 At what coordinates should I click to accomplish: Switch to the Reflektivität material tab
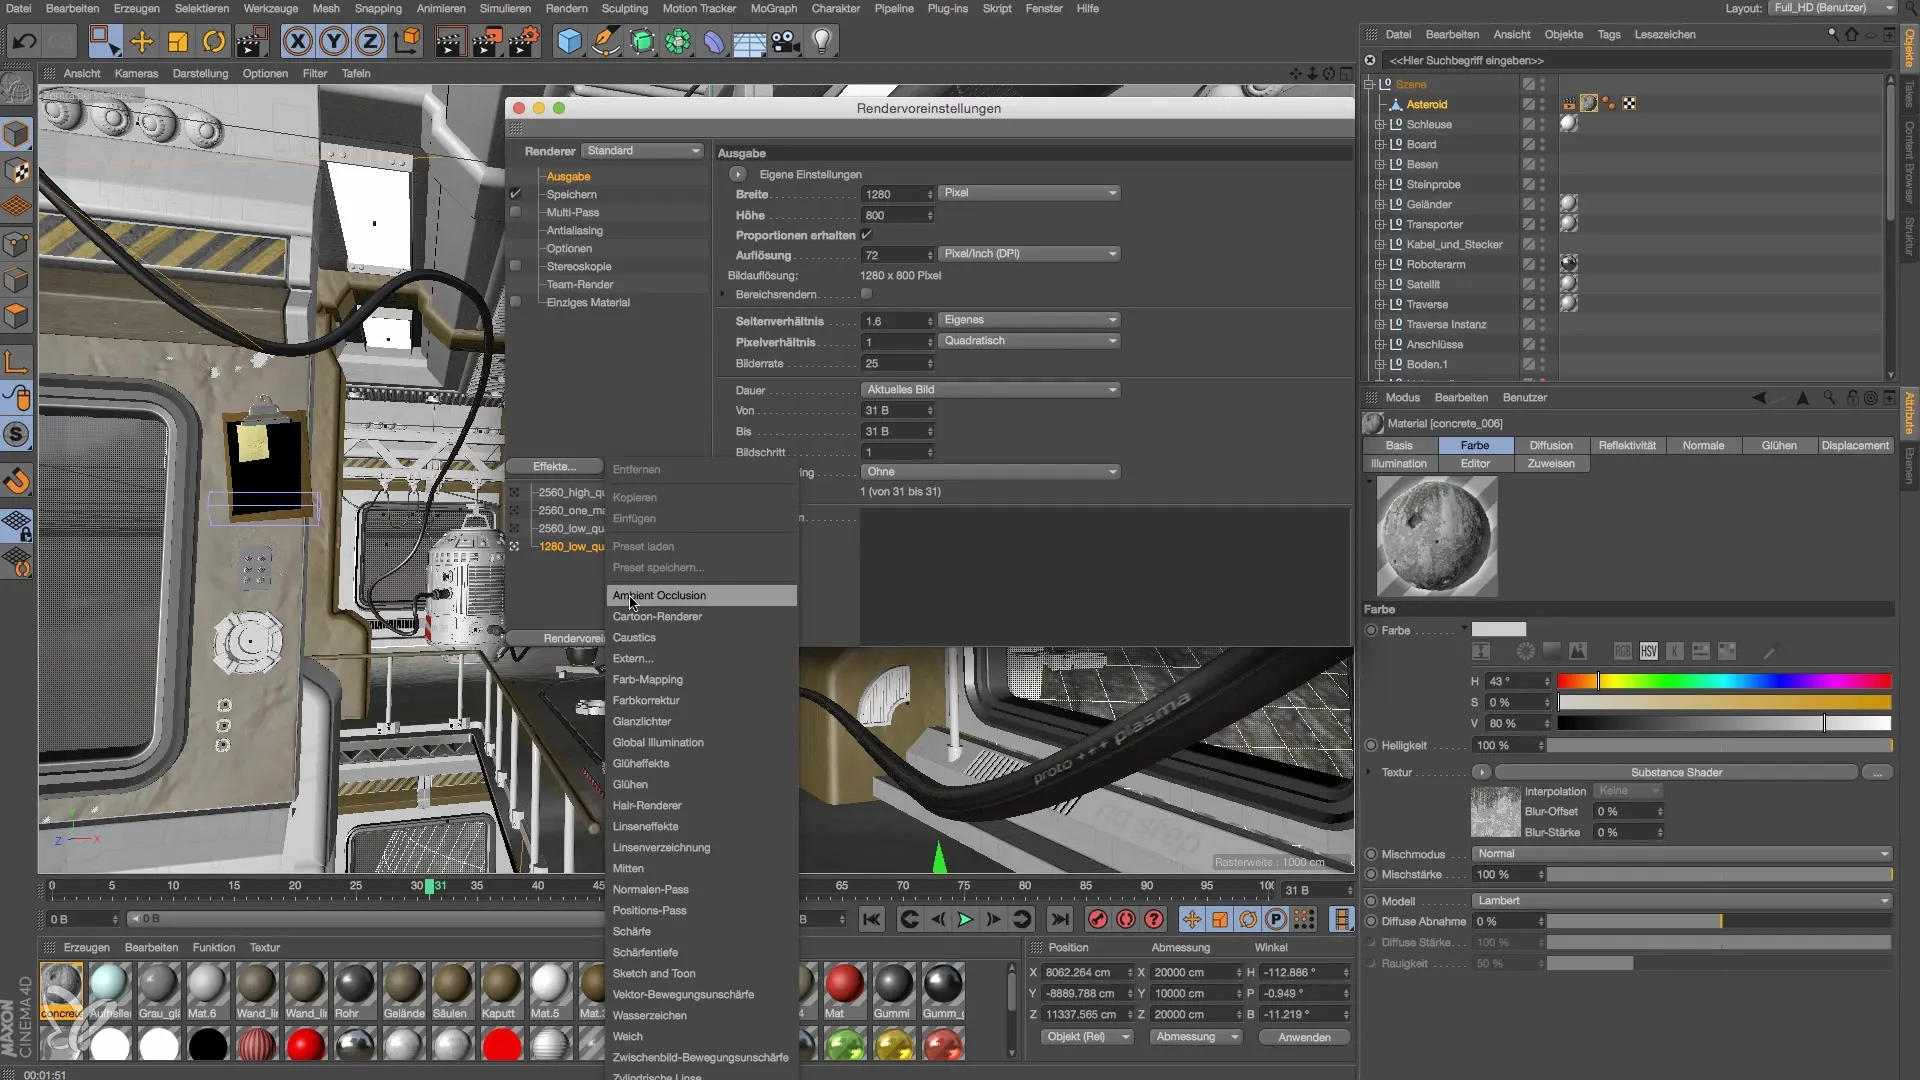point(1626,446)
